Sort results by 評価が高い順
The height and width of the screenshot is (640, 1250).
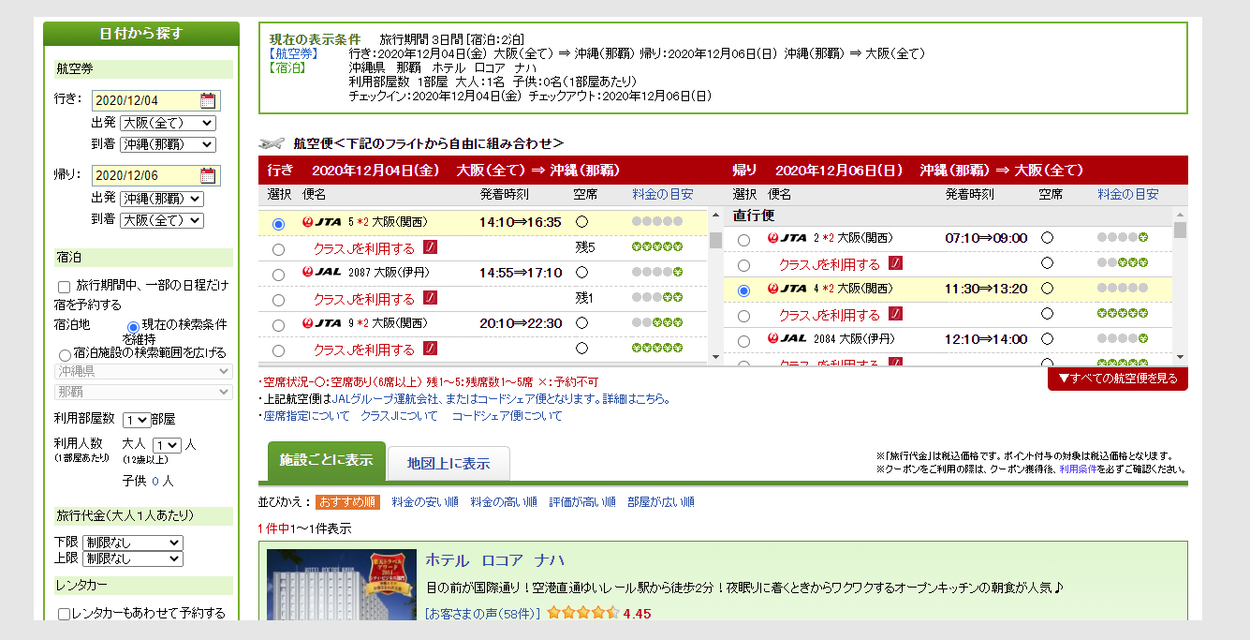(x=582, y=502)
